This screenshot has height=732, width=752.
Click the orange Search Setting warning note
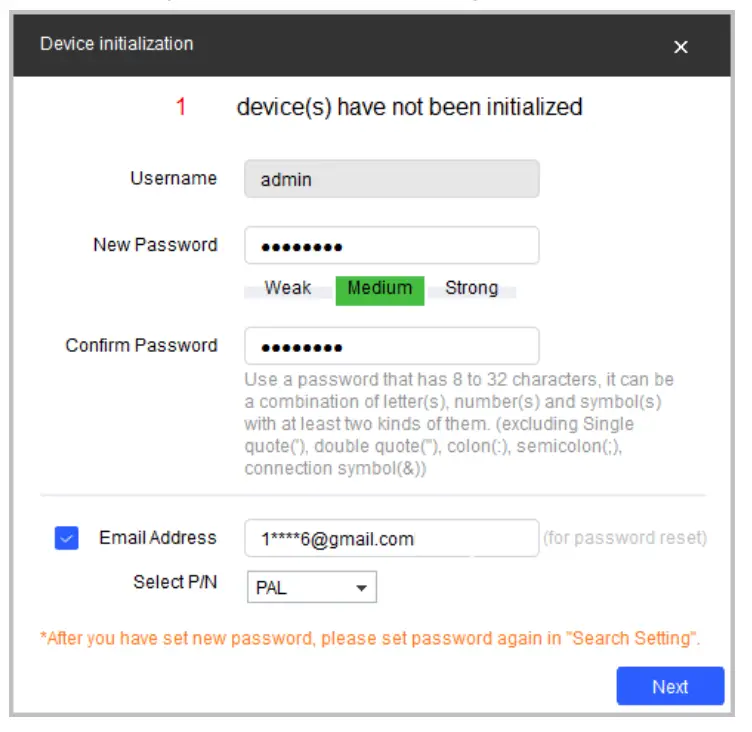[x=369, y=638]
